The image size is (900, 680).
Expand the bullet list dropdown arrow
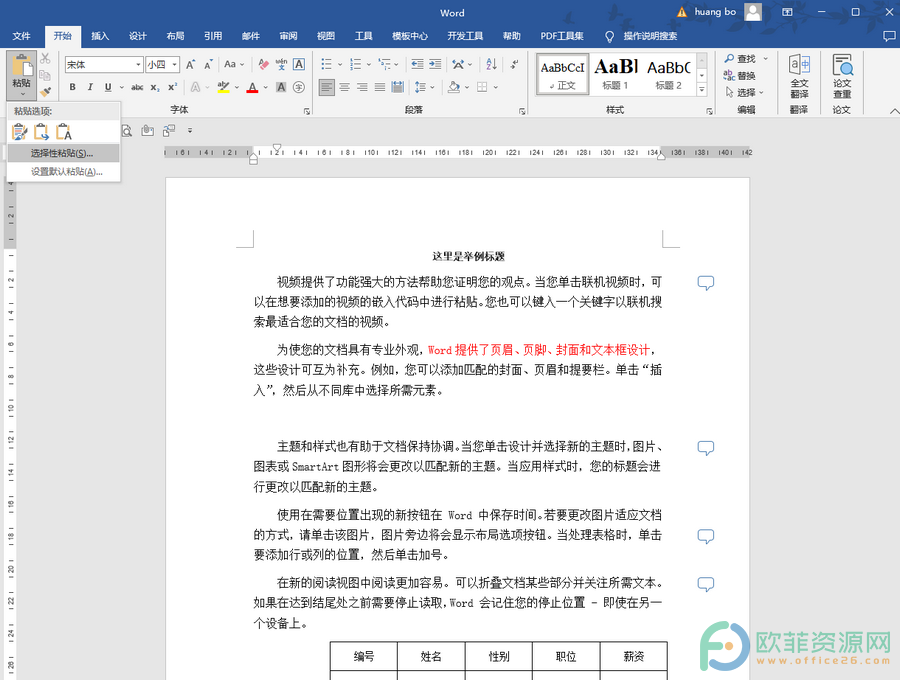point(339,64)
